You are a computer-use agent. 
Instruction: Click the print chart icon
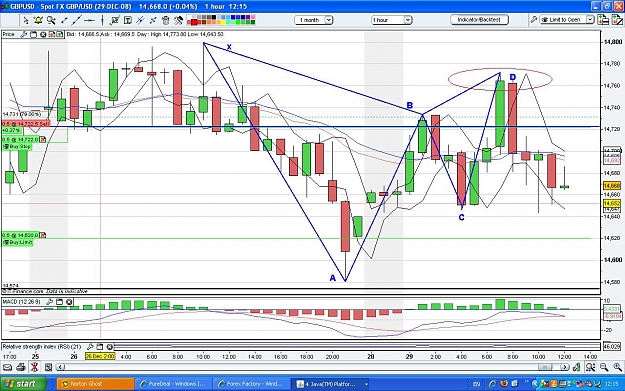20,367
